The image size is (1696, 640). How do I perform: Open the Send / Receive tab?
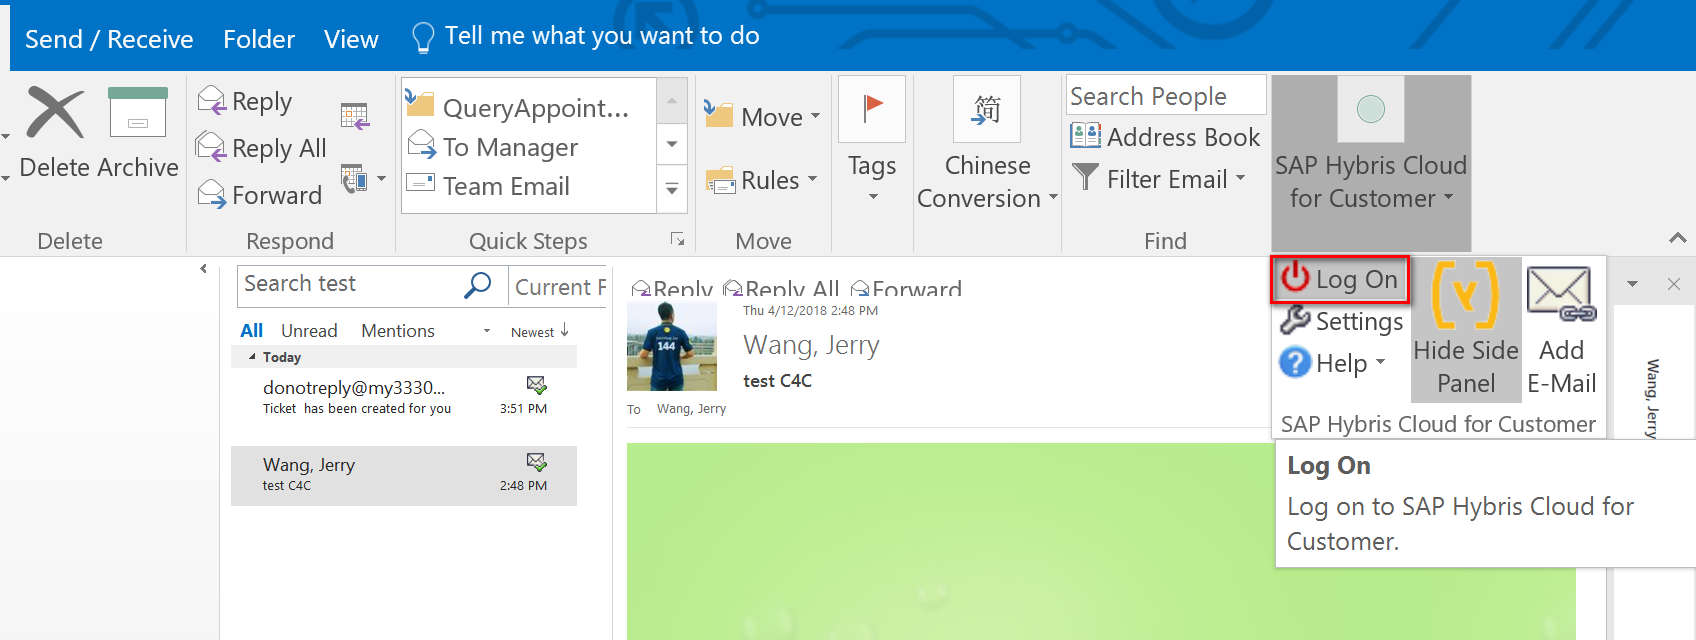[x=109, y=39]
